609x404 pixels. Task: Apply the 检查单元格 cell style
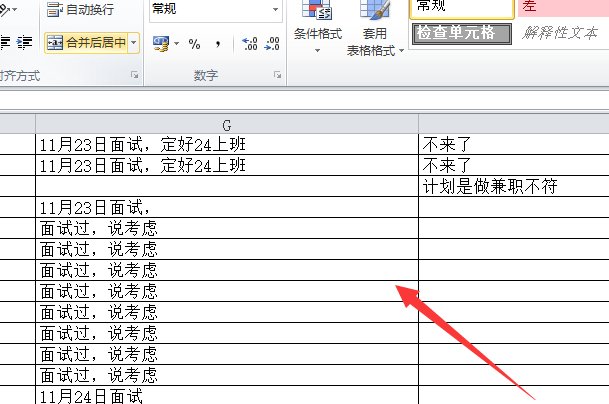461,33
